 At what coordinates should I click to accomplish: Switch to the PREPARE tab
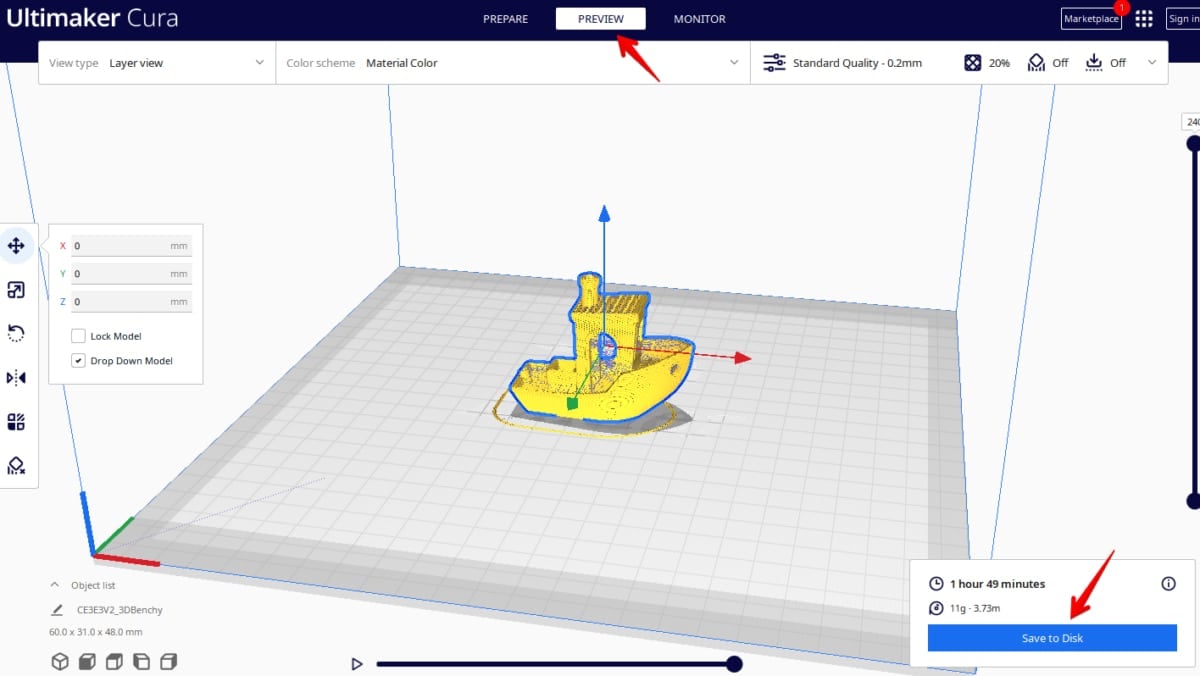point(505,19)
